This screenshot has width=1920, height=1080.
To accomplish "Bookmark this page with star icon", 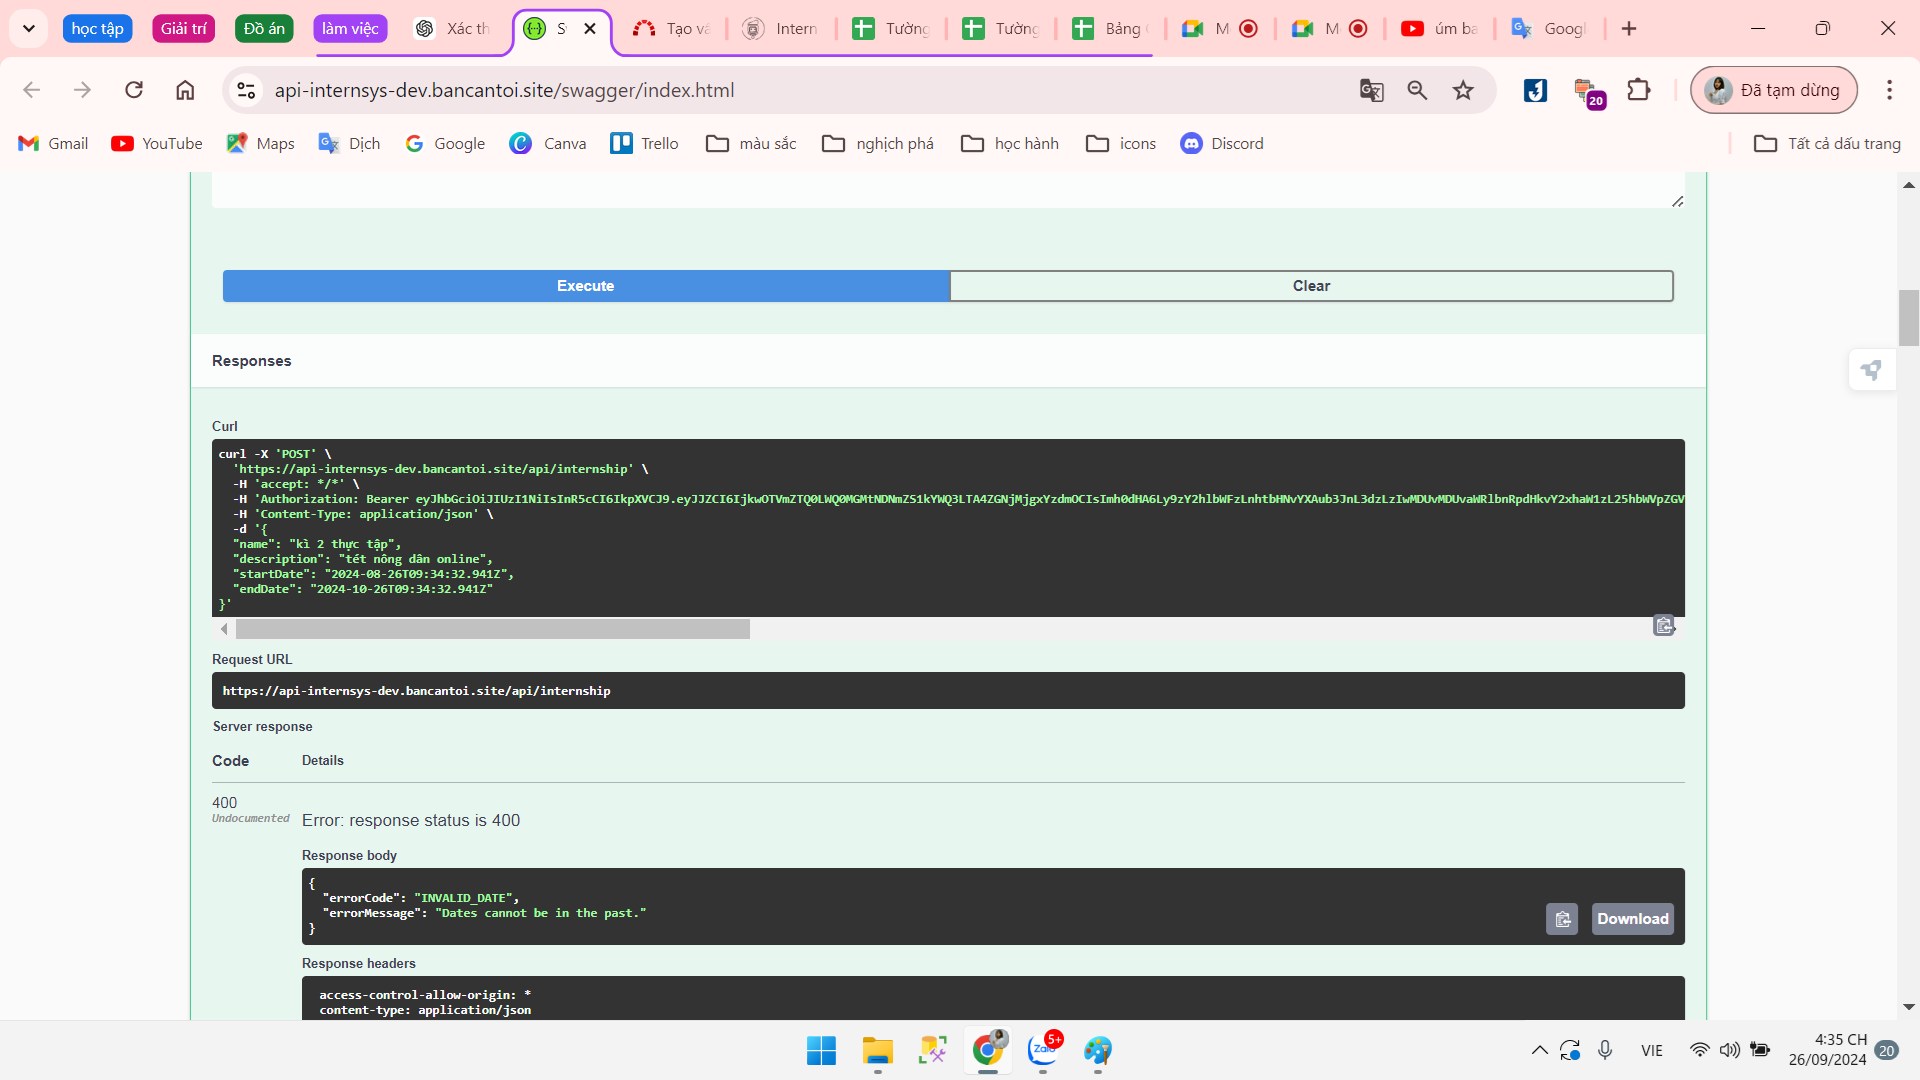I will [x=1463, y=90].
